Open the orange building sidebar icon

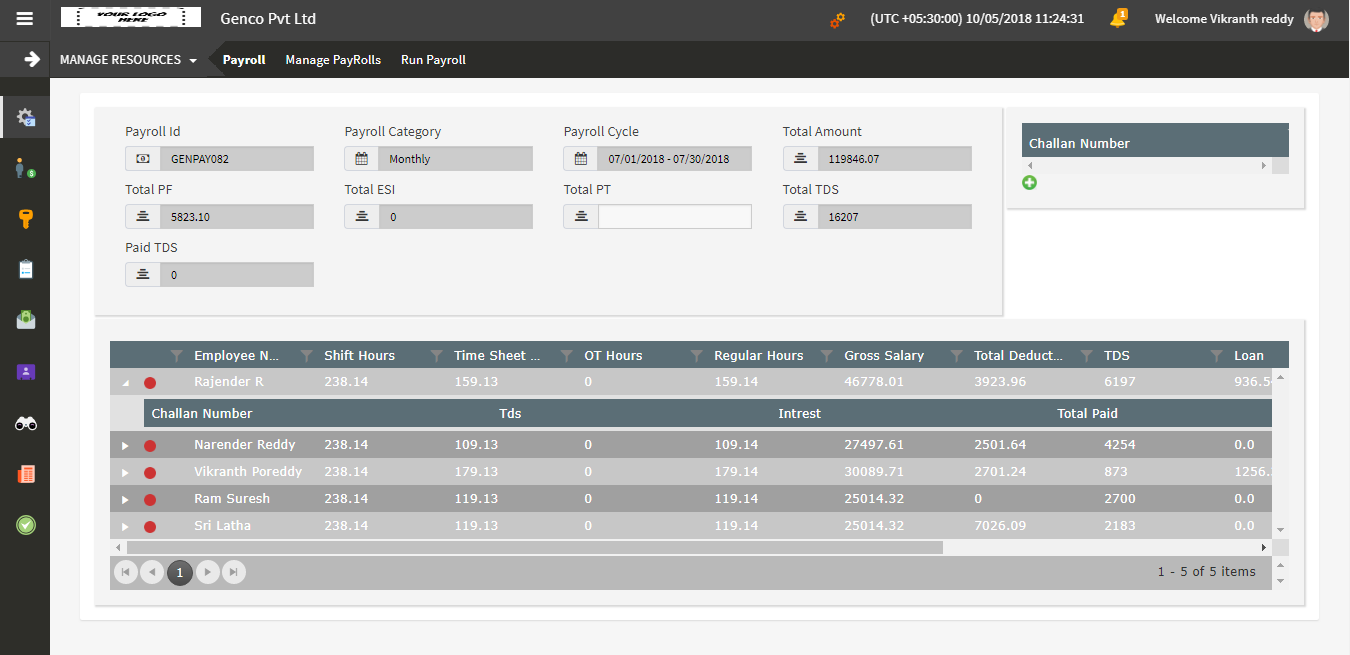click(x=26, y=474)
